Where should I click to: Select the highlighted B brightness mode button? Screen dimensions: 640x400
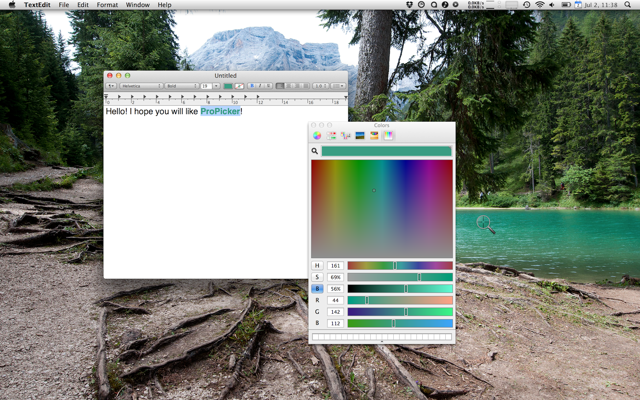pyautogui.click(x=317, y=289)
